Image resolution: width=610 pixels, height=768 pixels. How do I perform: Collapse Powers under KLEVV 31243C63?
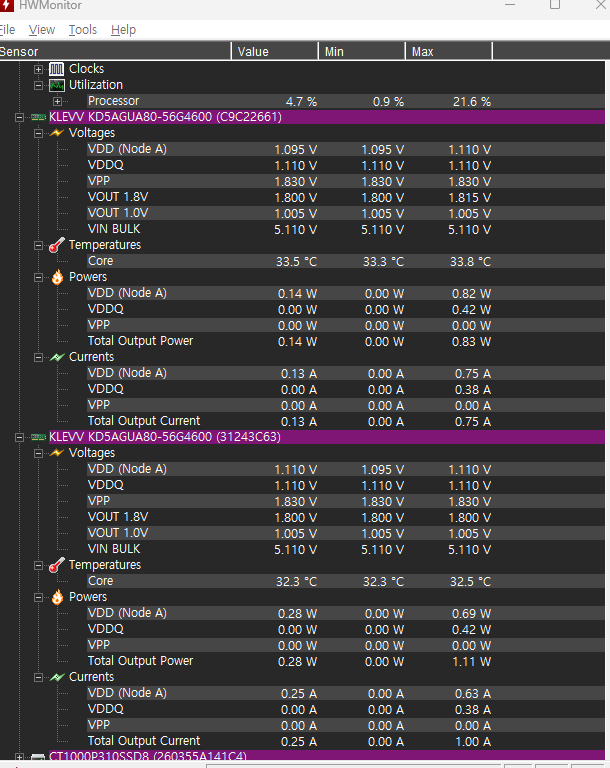(x=38, y=597)
